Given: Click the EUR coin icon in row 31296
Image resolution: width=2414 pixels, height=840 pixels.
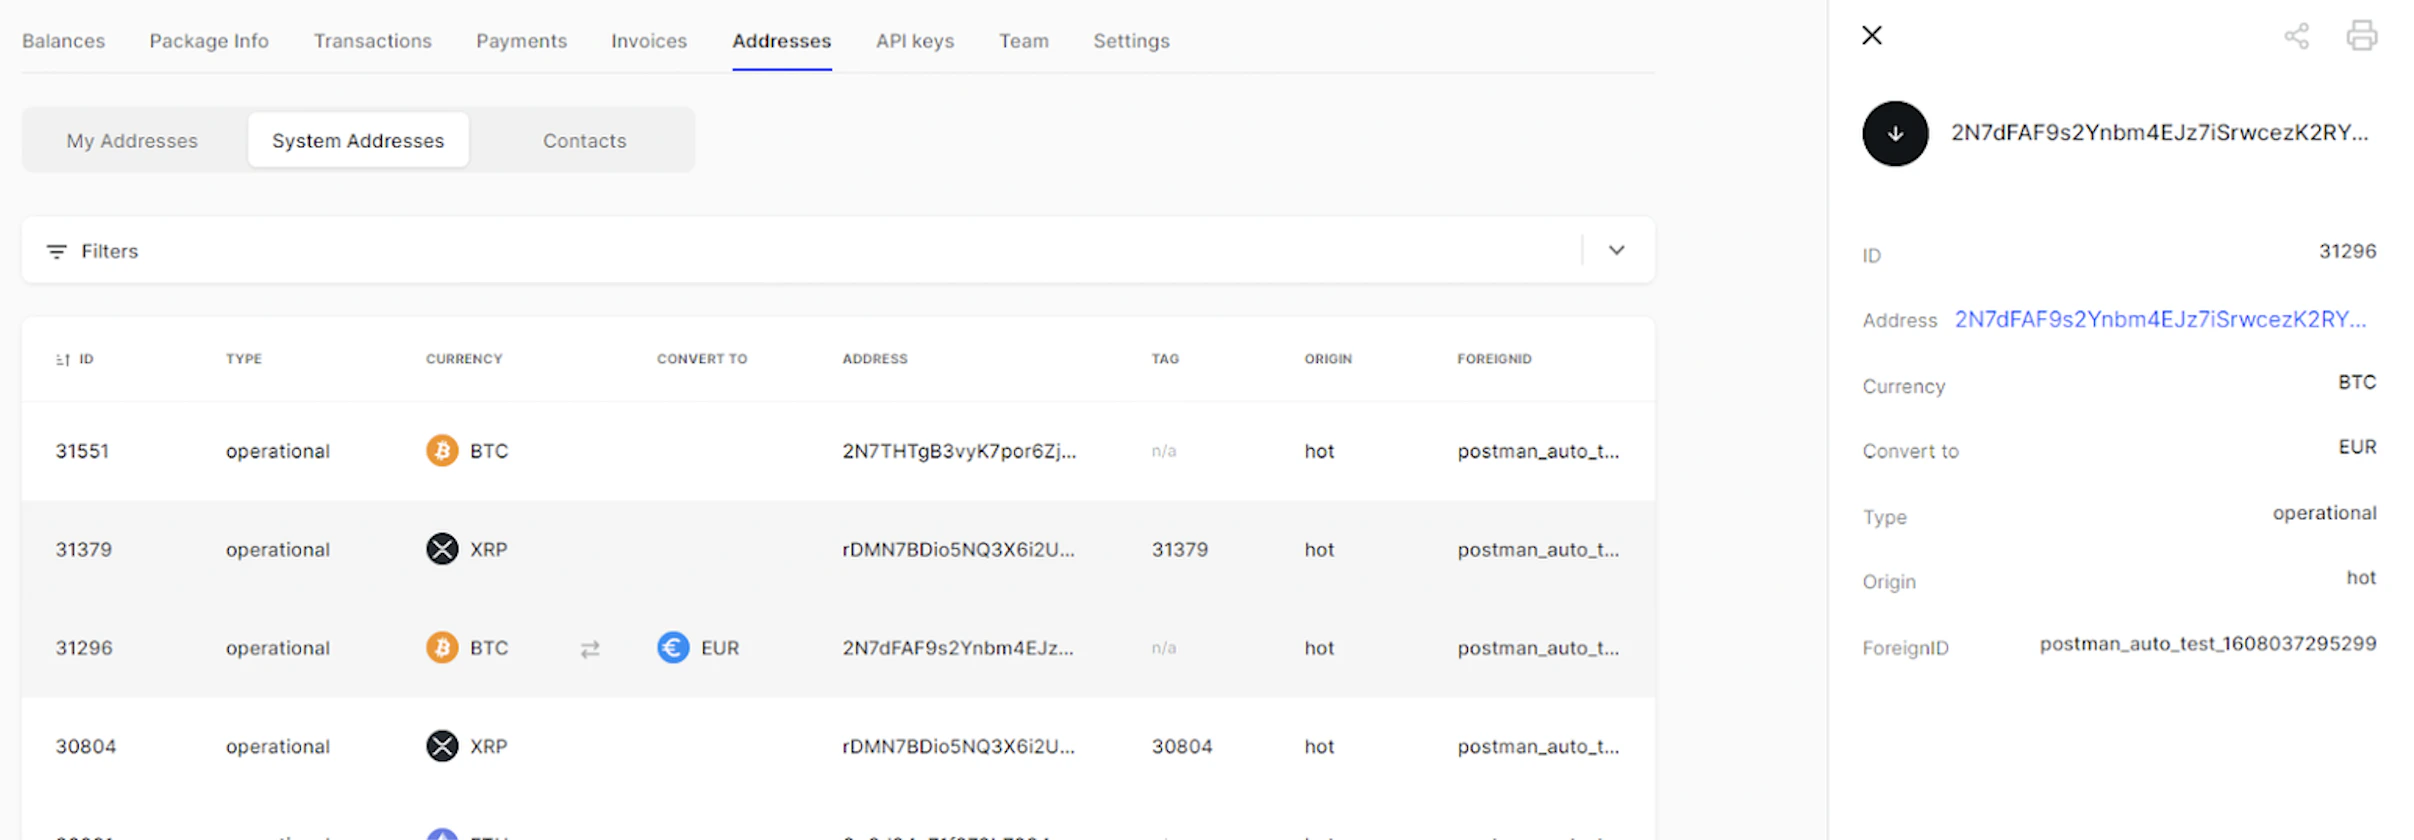Looking at the screenshot, I should coord(673,648).
